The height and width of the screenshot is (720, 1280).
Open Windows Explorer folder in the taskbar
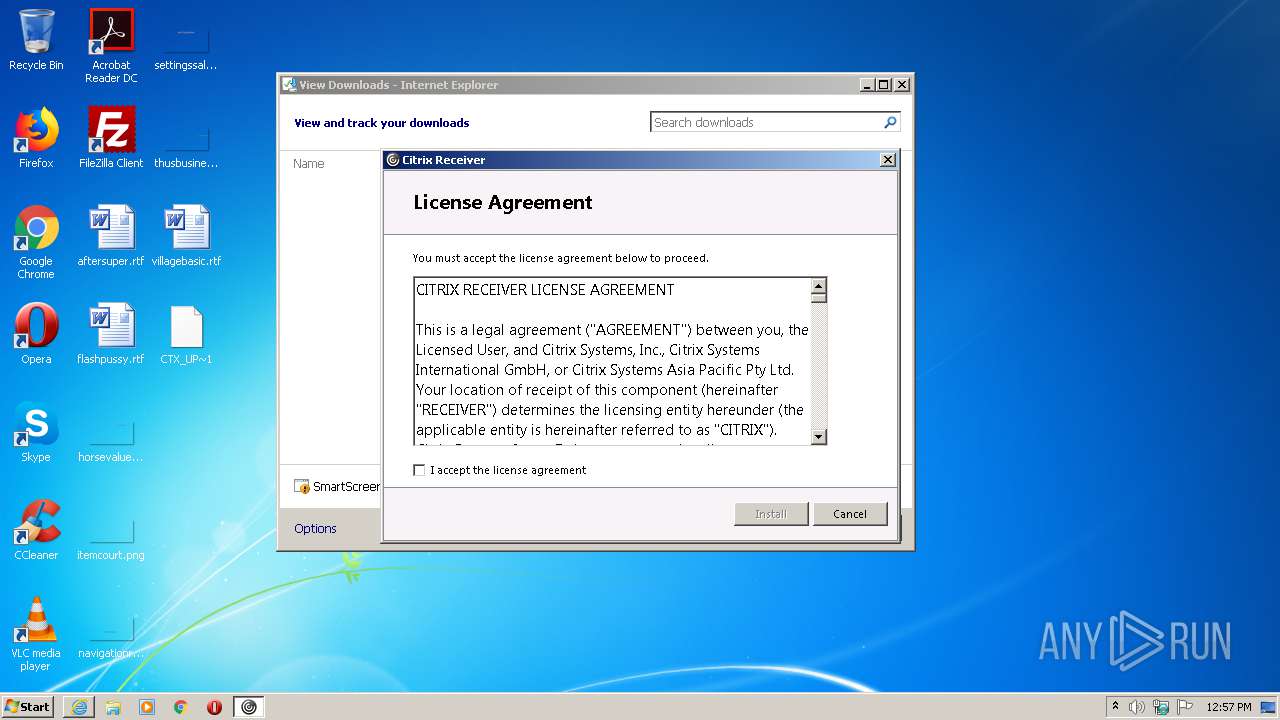click(x=113, y=707)
